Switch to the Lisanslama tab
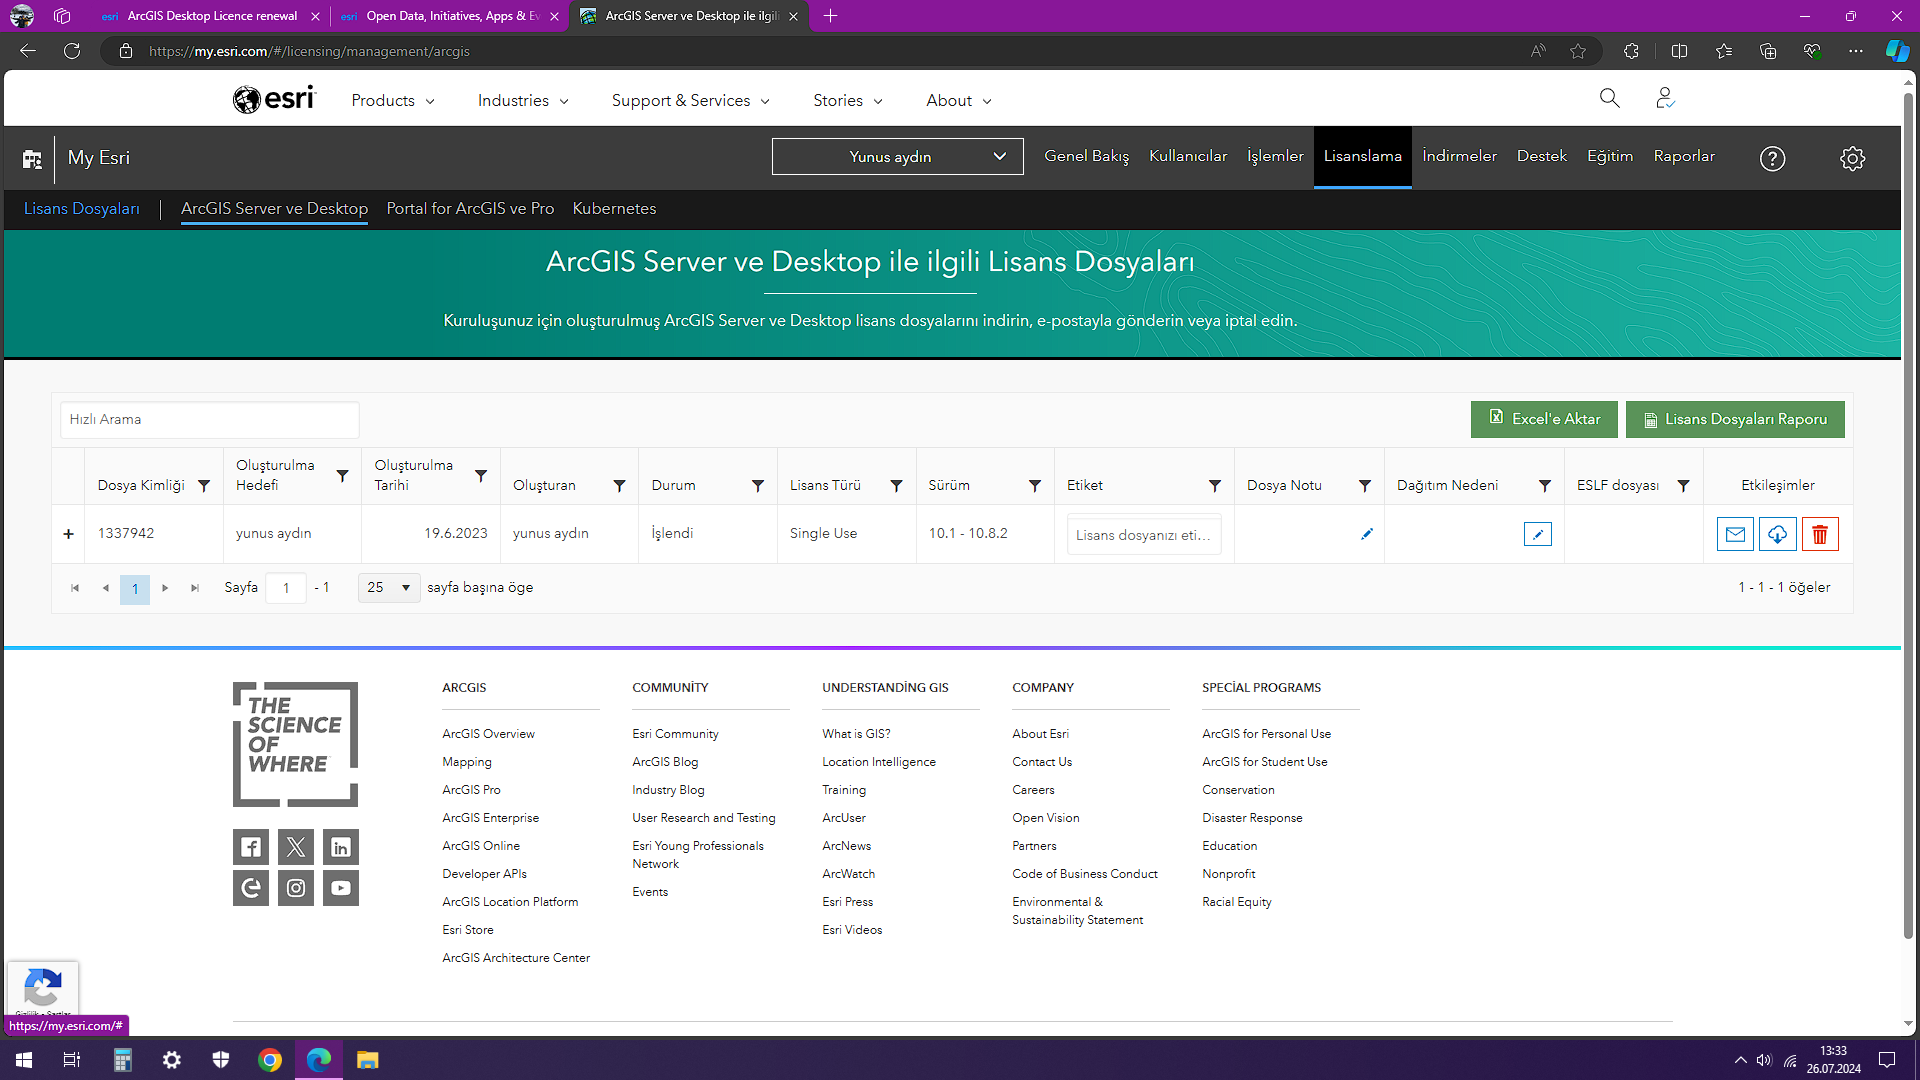 [x=1362, y=156]
